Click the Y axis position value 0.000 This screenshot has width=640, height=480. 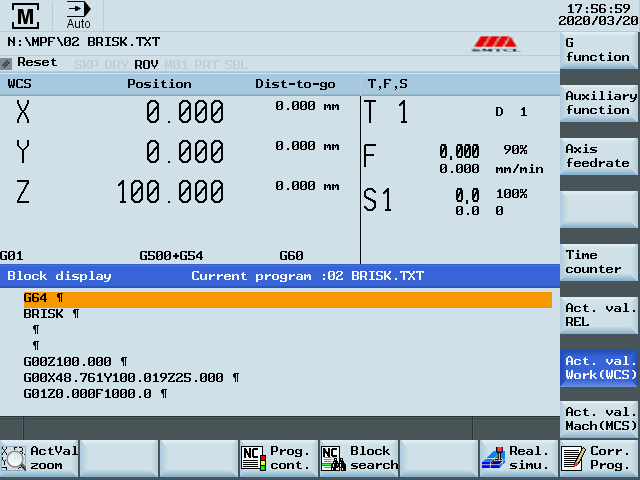[x=185, y=152]
